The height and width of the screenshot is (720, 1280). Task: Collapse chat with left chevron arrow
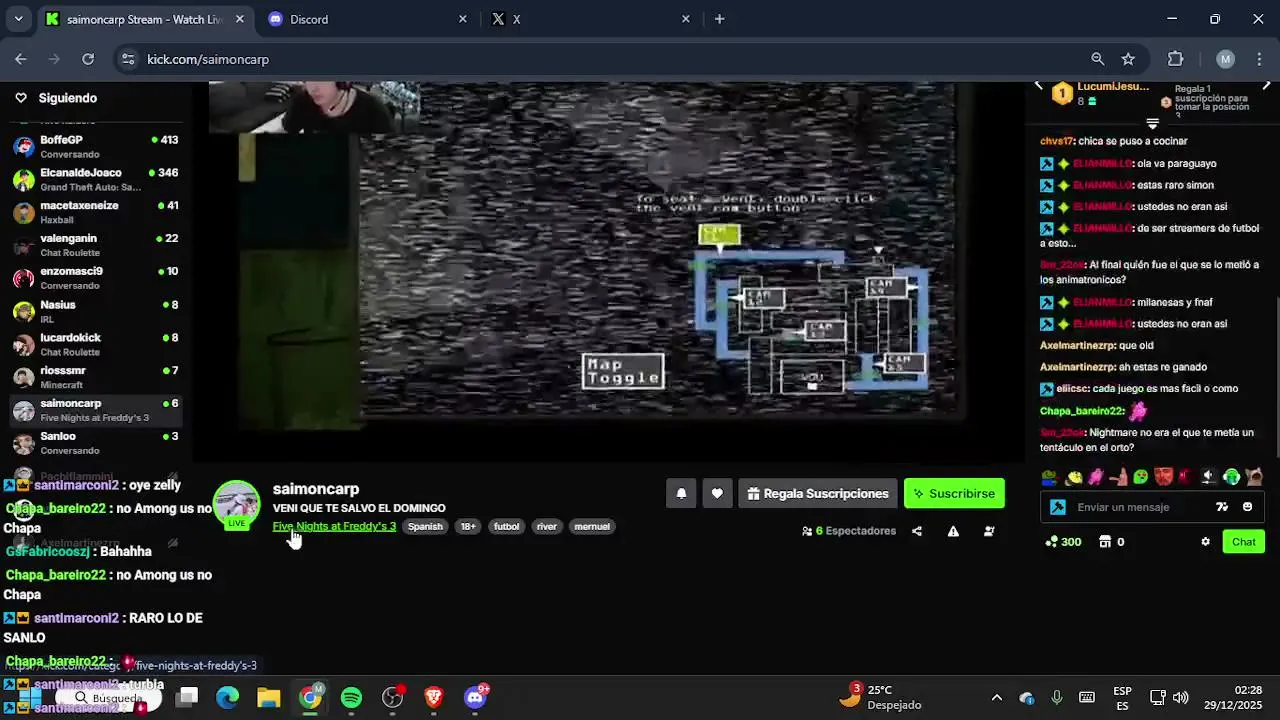pyautogui.click(x=1038, y=86)
